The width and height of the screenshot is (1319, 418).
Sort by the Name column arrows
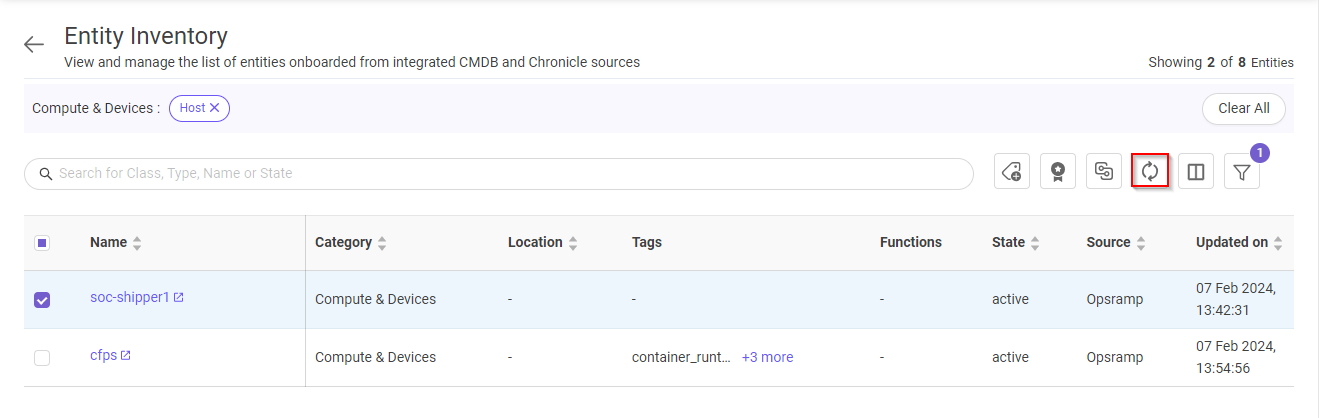[137, 243]
